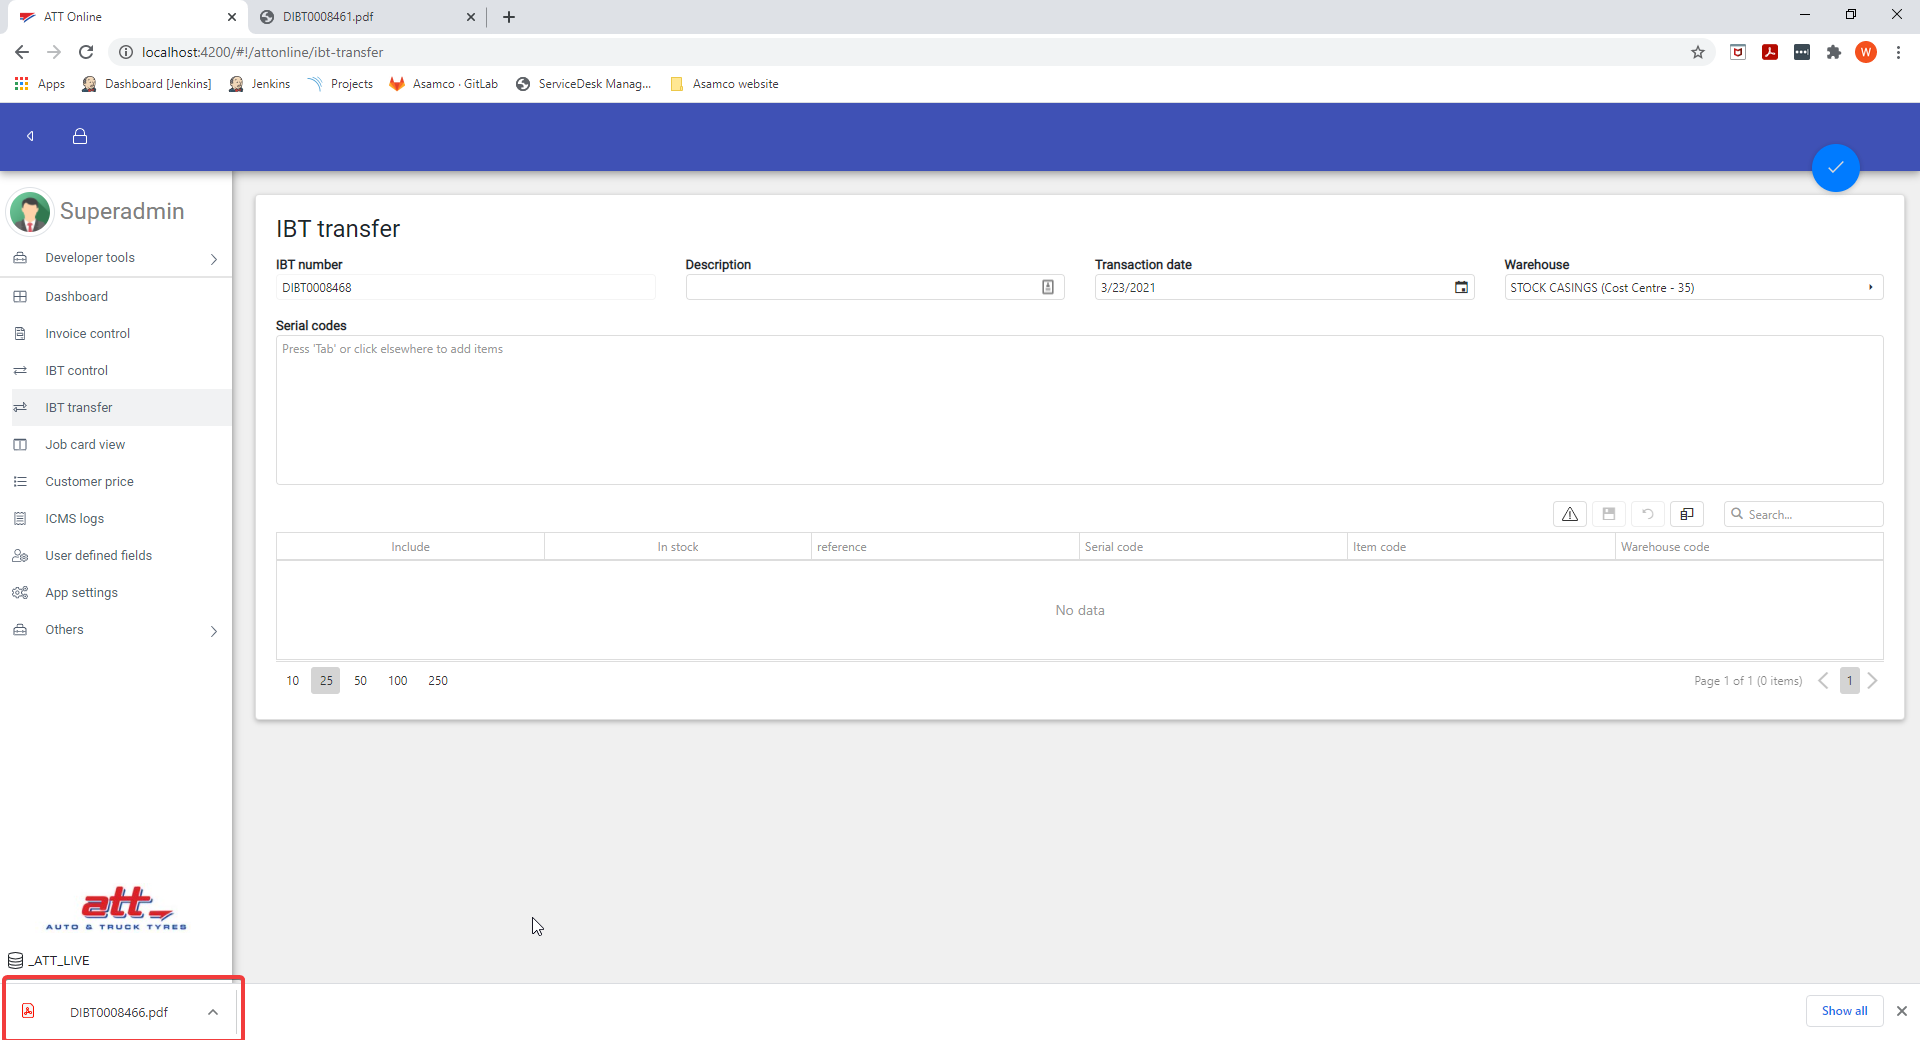Screen dimensions: 1920x1040
Task: Select page size 250
Action: [x=438, y=681]
